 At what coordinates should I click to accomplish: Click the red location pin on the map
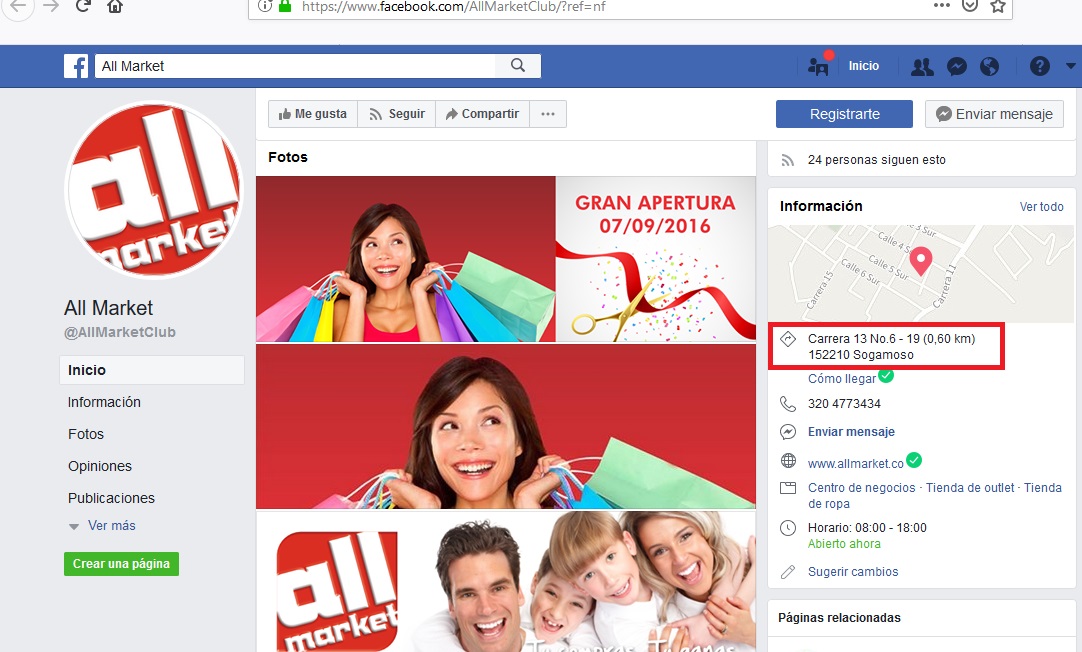point(921,261)
